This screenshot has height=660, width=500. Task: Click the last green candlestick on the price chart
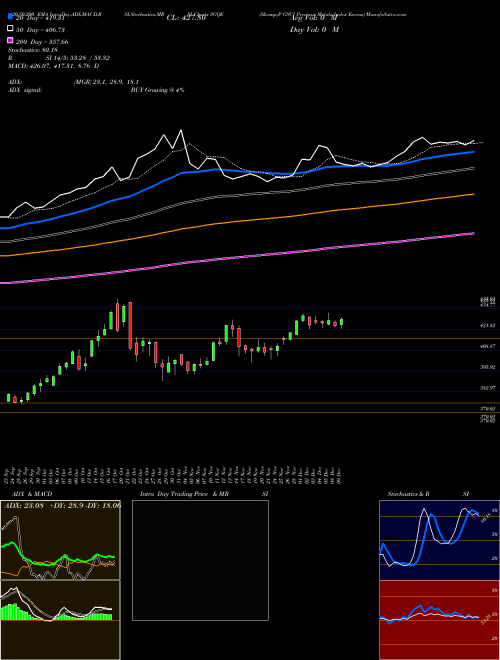[341, 322]
